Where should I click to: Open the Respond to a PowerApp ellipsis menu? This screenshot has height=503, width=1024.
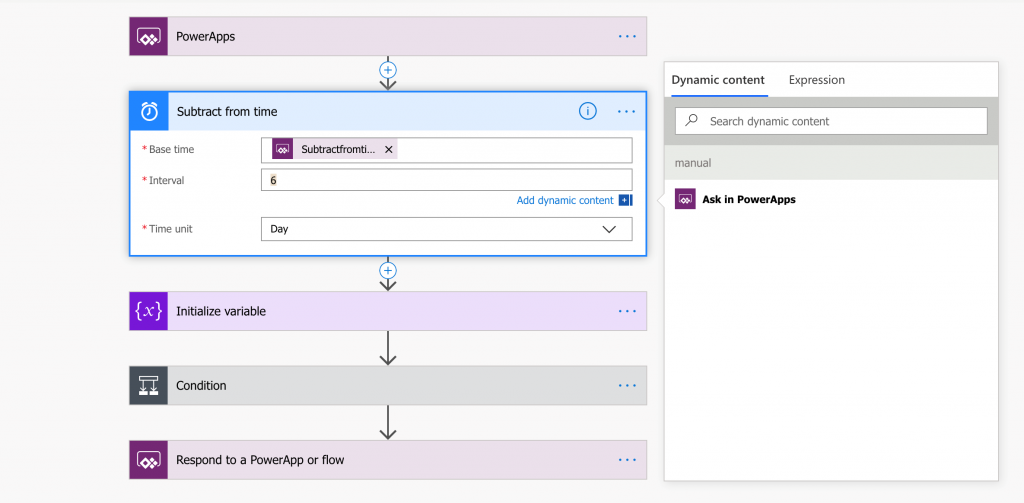(x=627, y=460)
